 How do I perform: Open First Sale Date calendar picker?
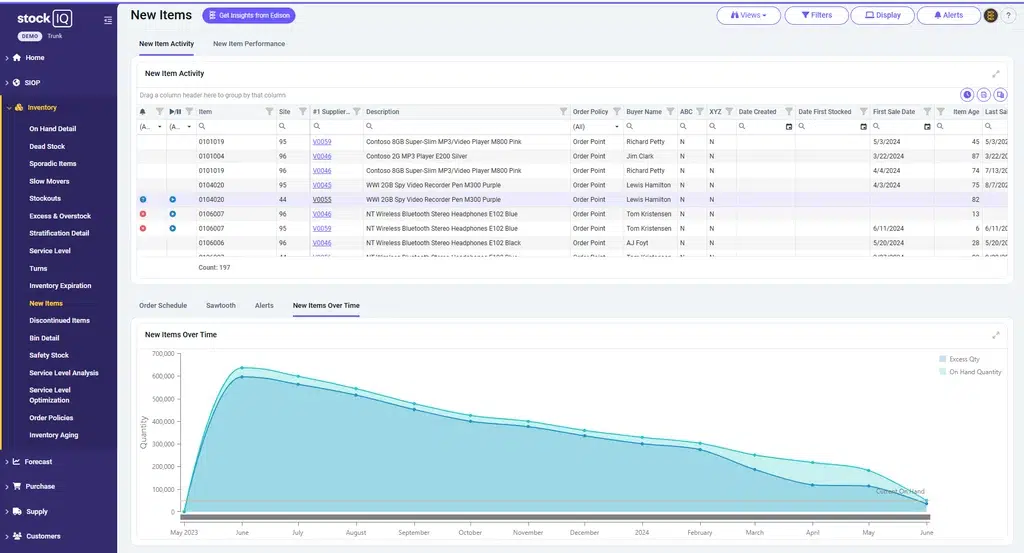(927, 127)
